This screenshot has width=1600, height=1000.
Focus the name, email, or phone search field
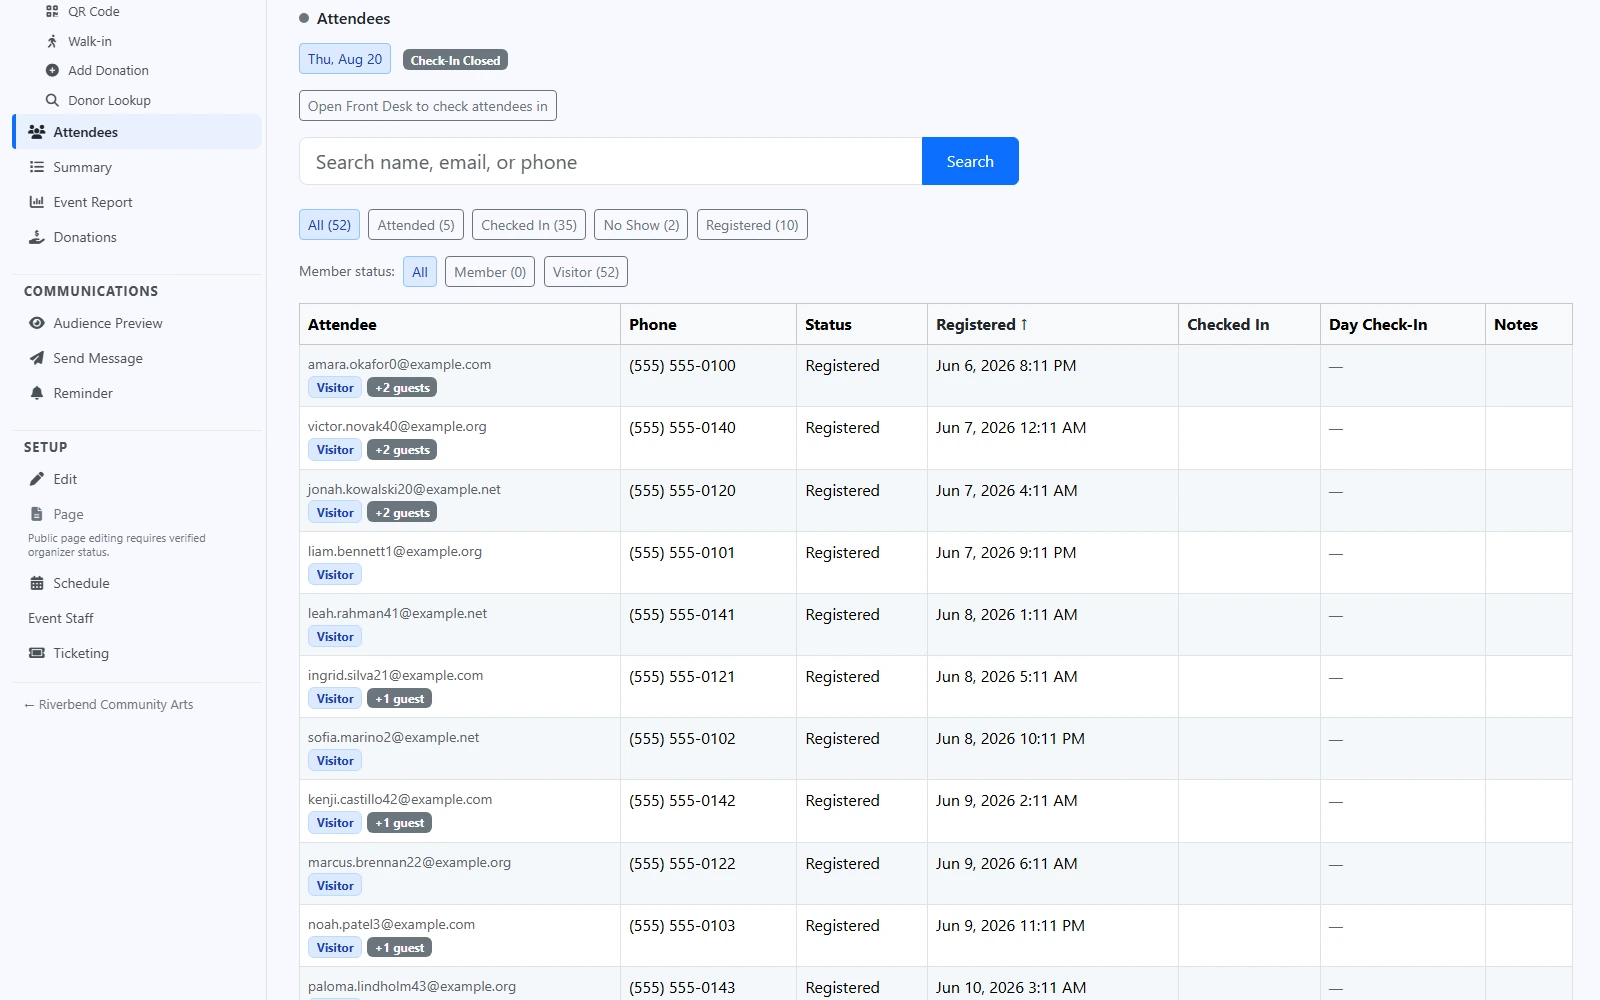click(x=610, y=162)
